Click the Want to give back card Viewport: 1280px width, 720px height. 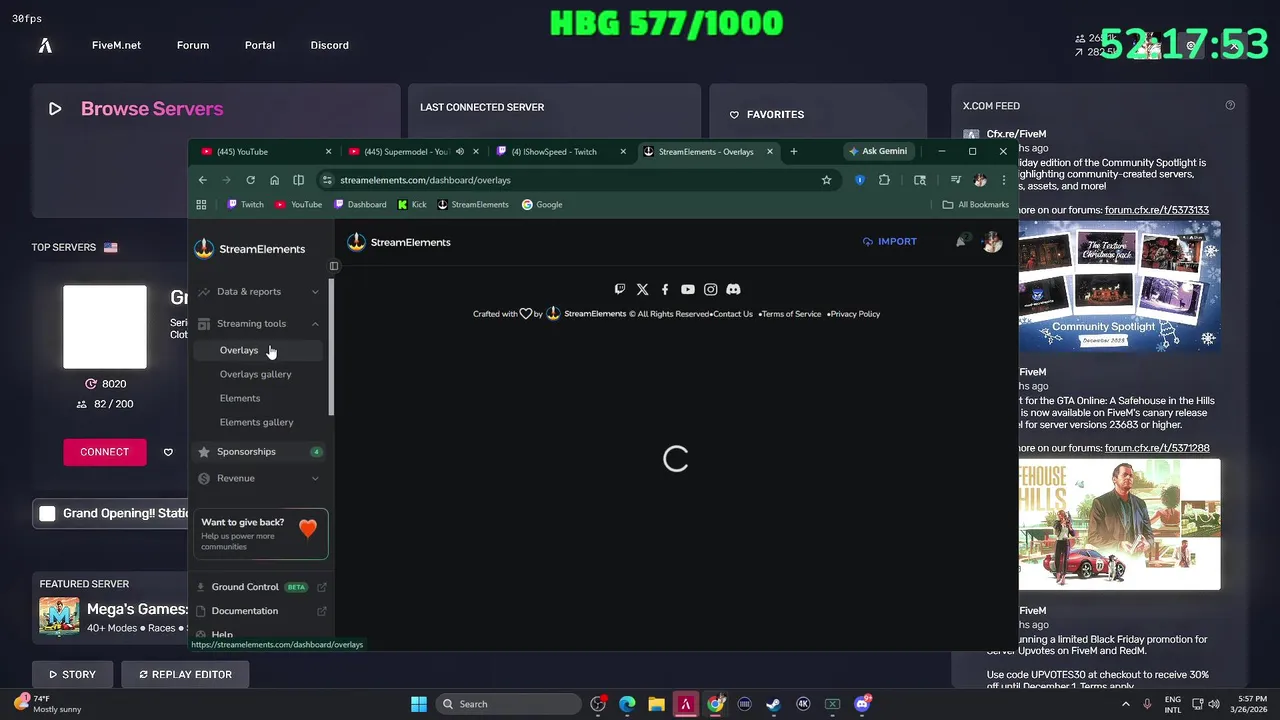(260, 533)
